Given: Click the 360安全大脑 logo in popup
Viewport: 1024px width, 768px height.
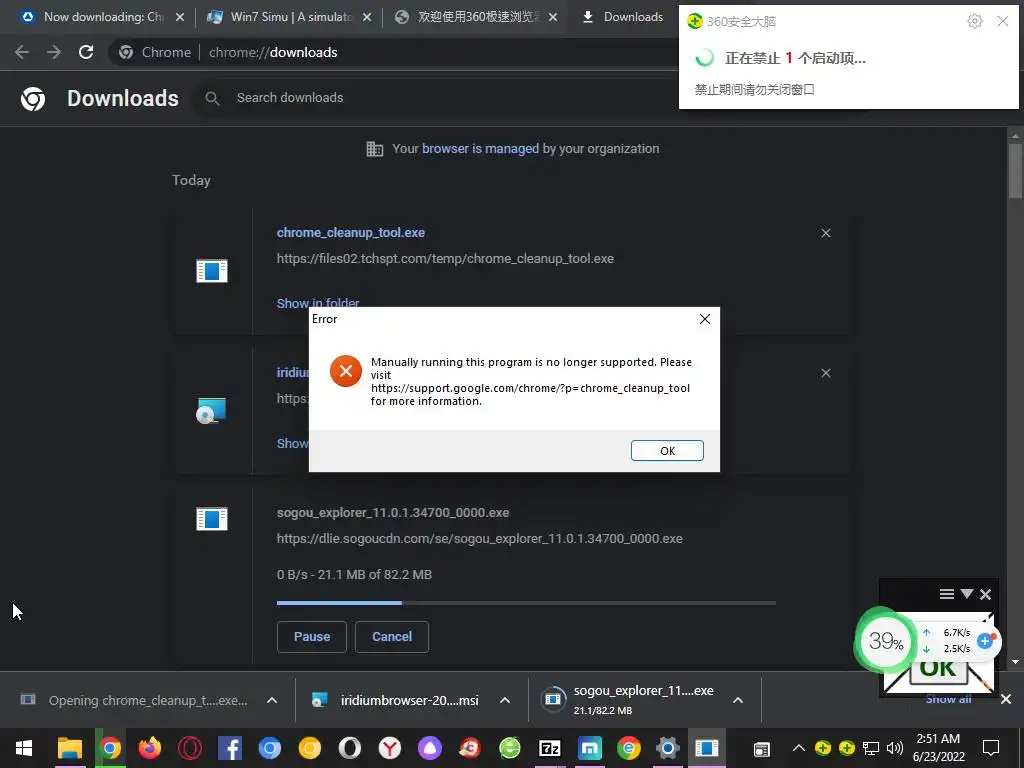Looking at the screenshot, I should coord(695,22).
